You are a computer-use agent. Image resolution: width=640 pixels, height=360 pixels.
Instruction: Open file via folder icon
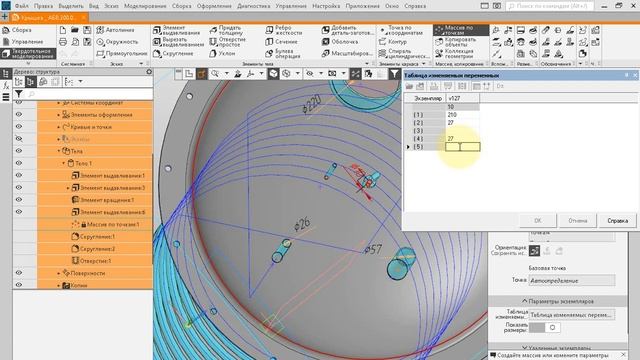[x=75, y=30]
